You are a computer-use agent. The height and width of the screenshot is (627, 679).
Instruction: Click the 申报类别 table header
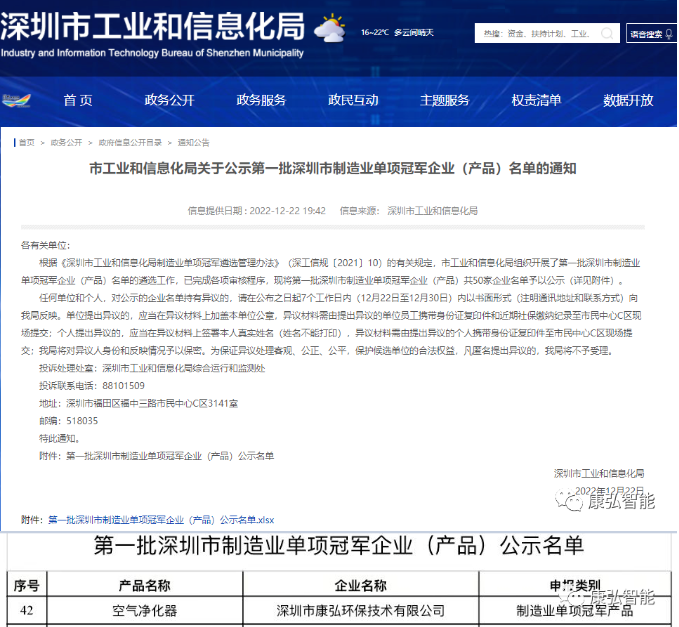tap(575, 586)
